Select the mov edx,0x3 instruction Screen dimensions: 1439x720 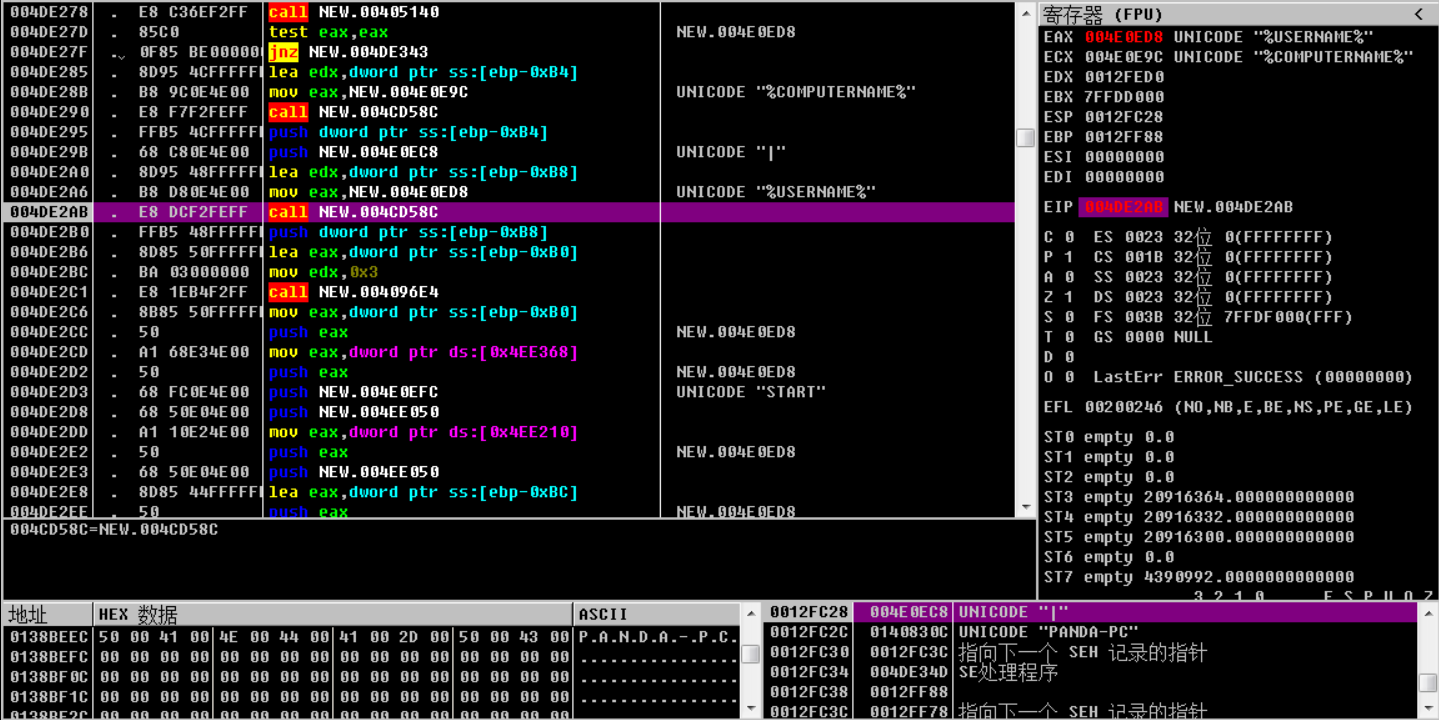(x=508, y=272)
